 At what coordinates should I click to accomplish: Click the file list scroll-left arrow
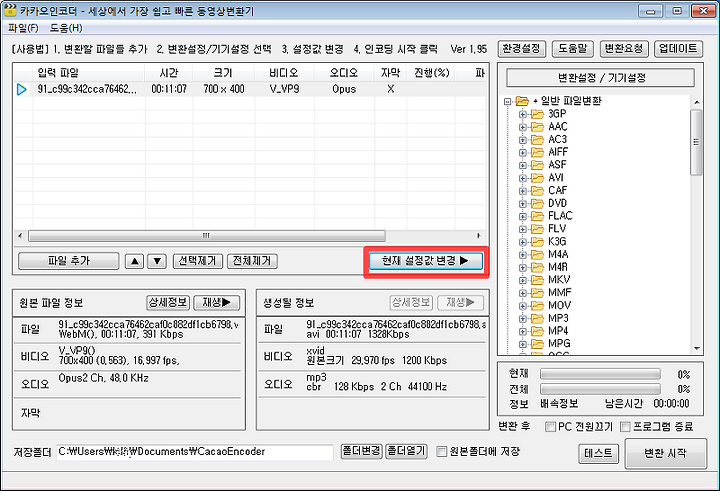click(20, 236)
